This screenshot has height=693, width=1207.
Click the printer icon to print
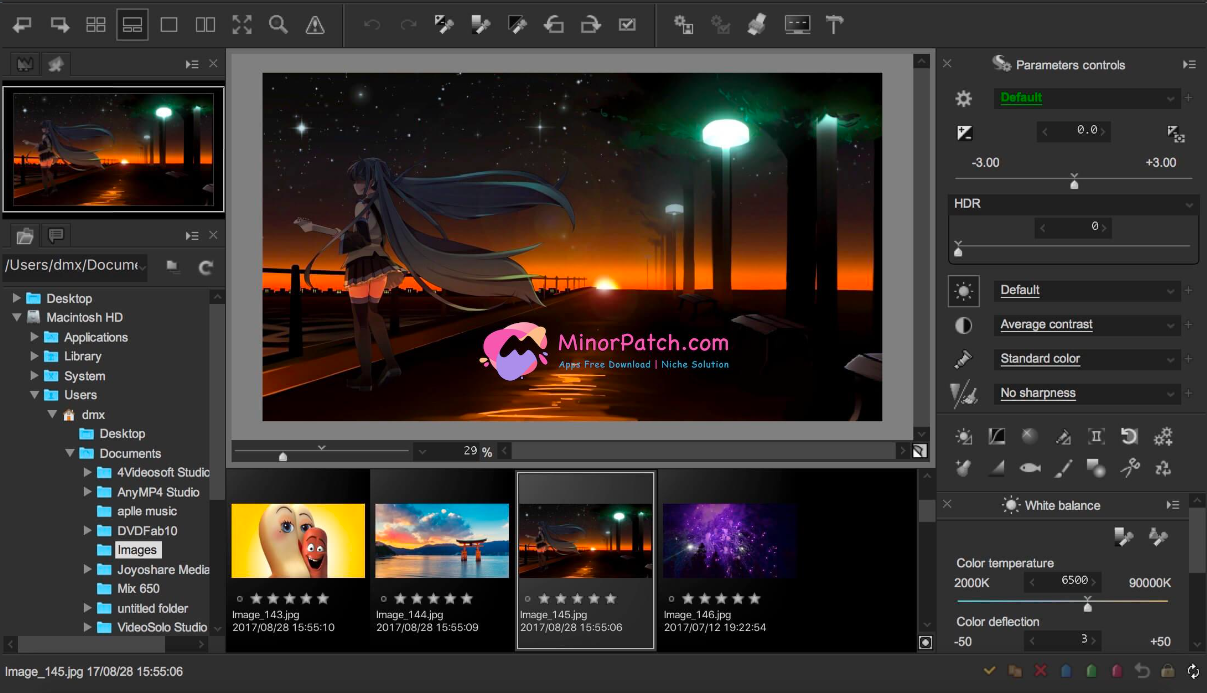(757, 25)
